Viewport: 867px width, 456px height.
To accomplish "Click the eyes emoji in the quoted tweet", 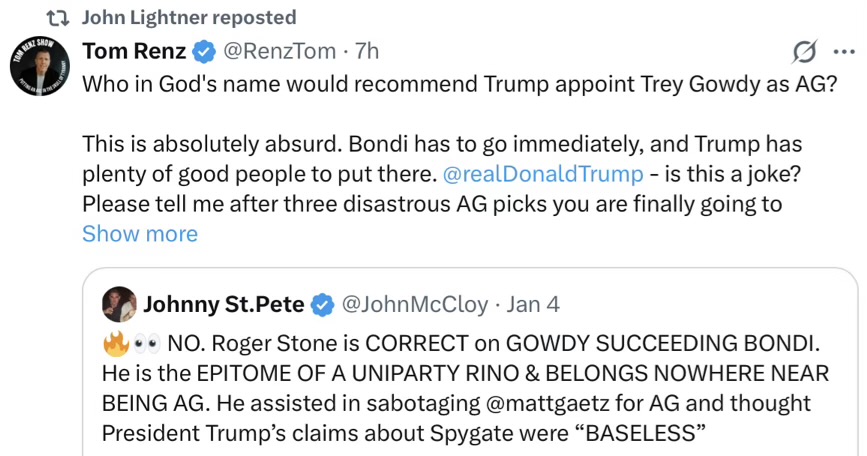I will click(x=146, y=345).
